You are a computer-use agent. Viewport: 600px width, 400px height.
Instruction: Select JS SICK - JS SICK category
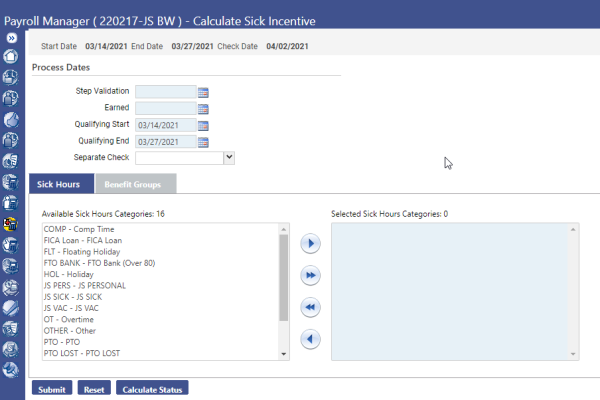tap(77, 297)
